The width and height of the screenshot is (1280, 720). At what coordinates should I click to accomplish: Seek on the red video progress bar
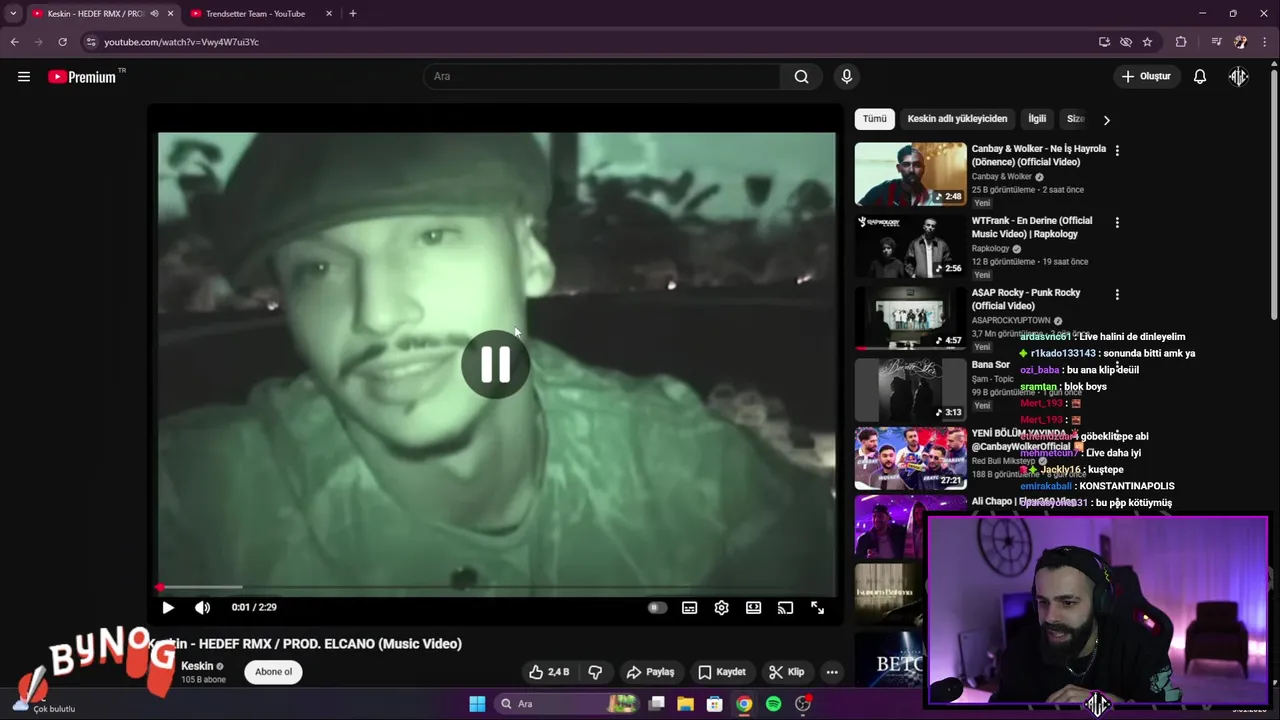(x=496, y=587)
